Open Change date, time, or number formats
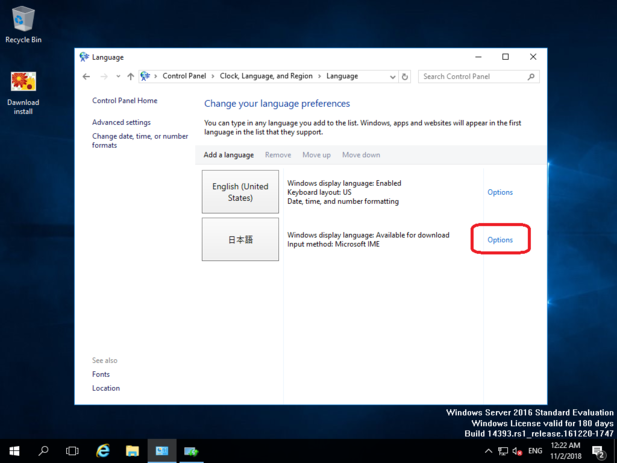 pyautogui.click(x=140, y=140)
